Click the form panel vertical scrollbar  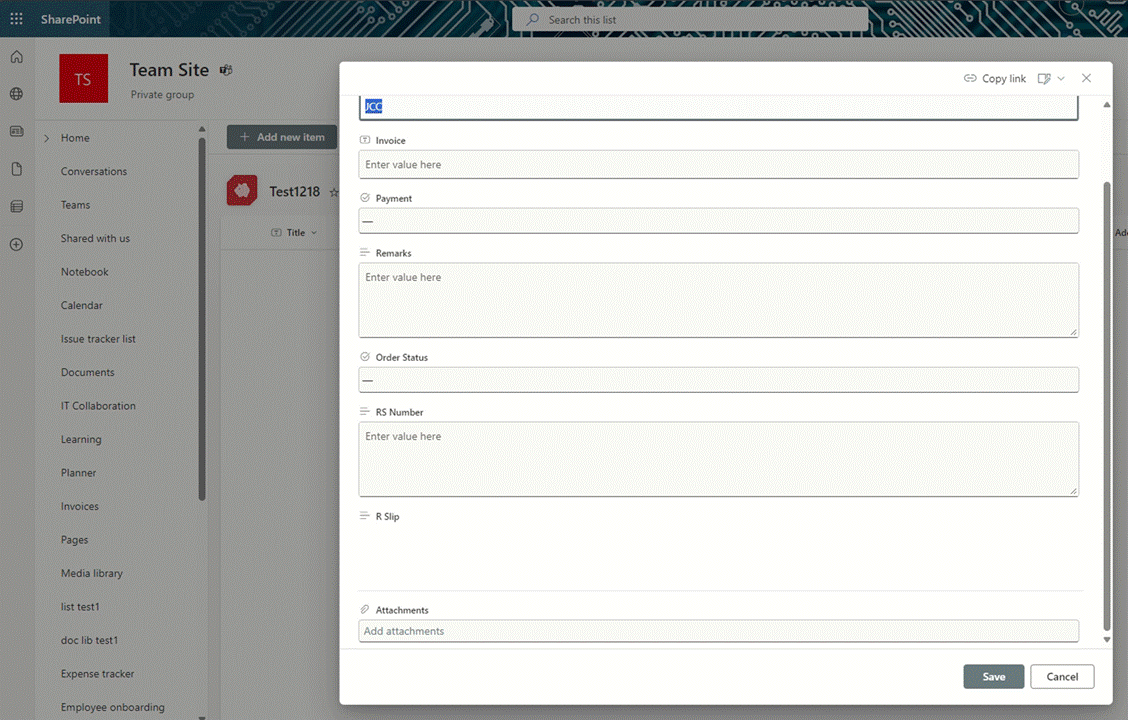point(1106,406)
